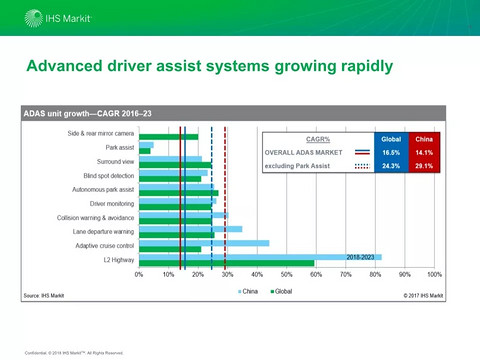Click the 2018-2023 annotation on L2 Highway bar

point(360,257)
